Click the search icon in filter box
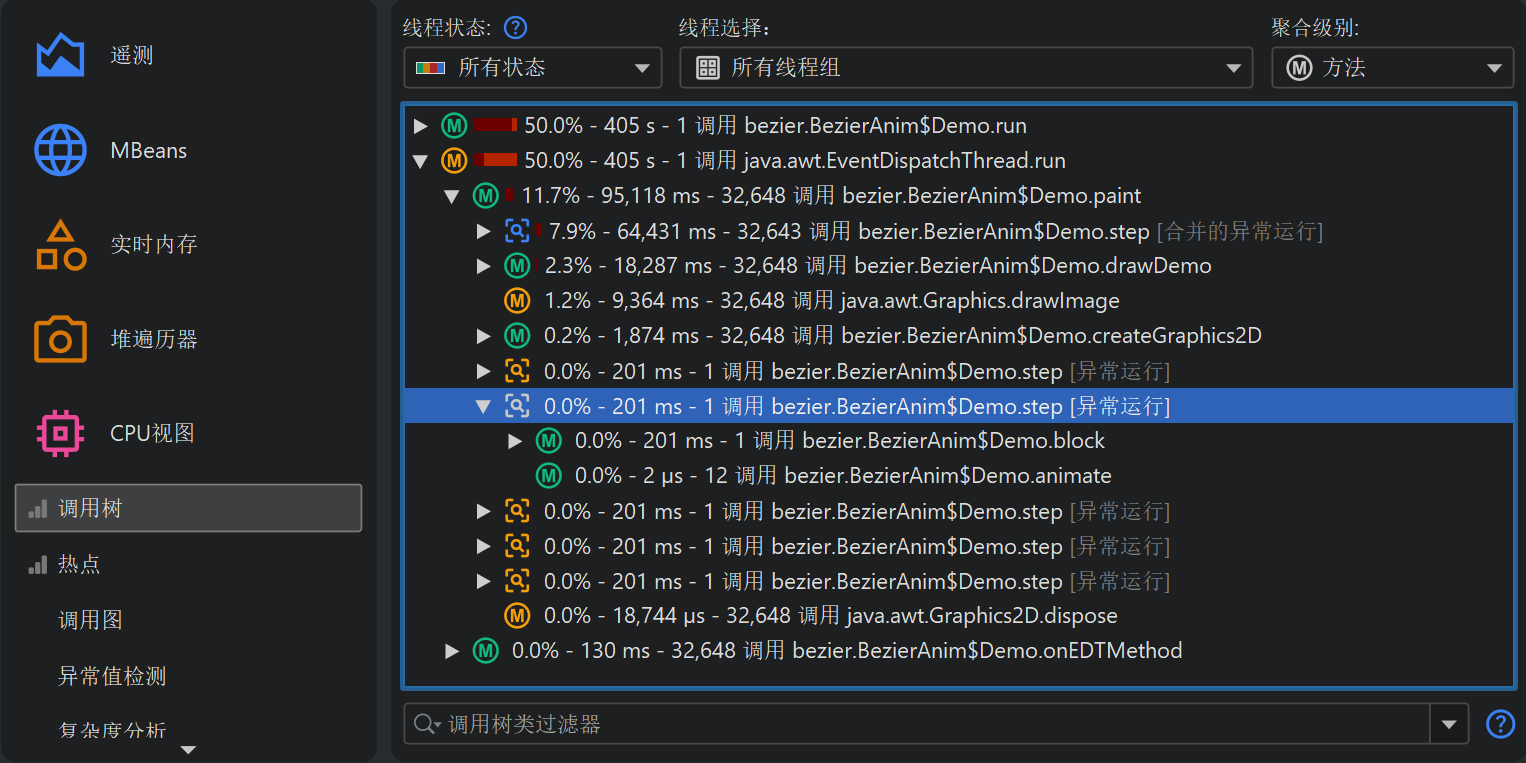Image resolution: width=1526 pixels, height=763 pixels. click(427, 724)
